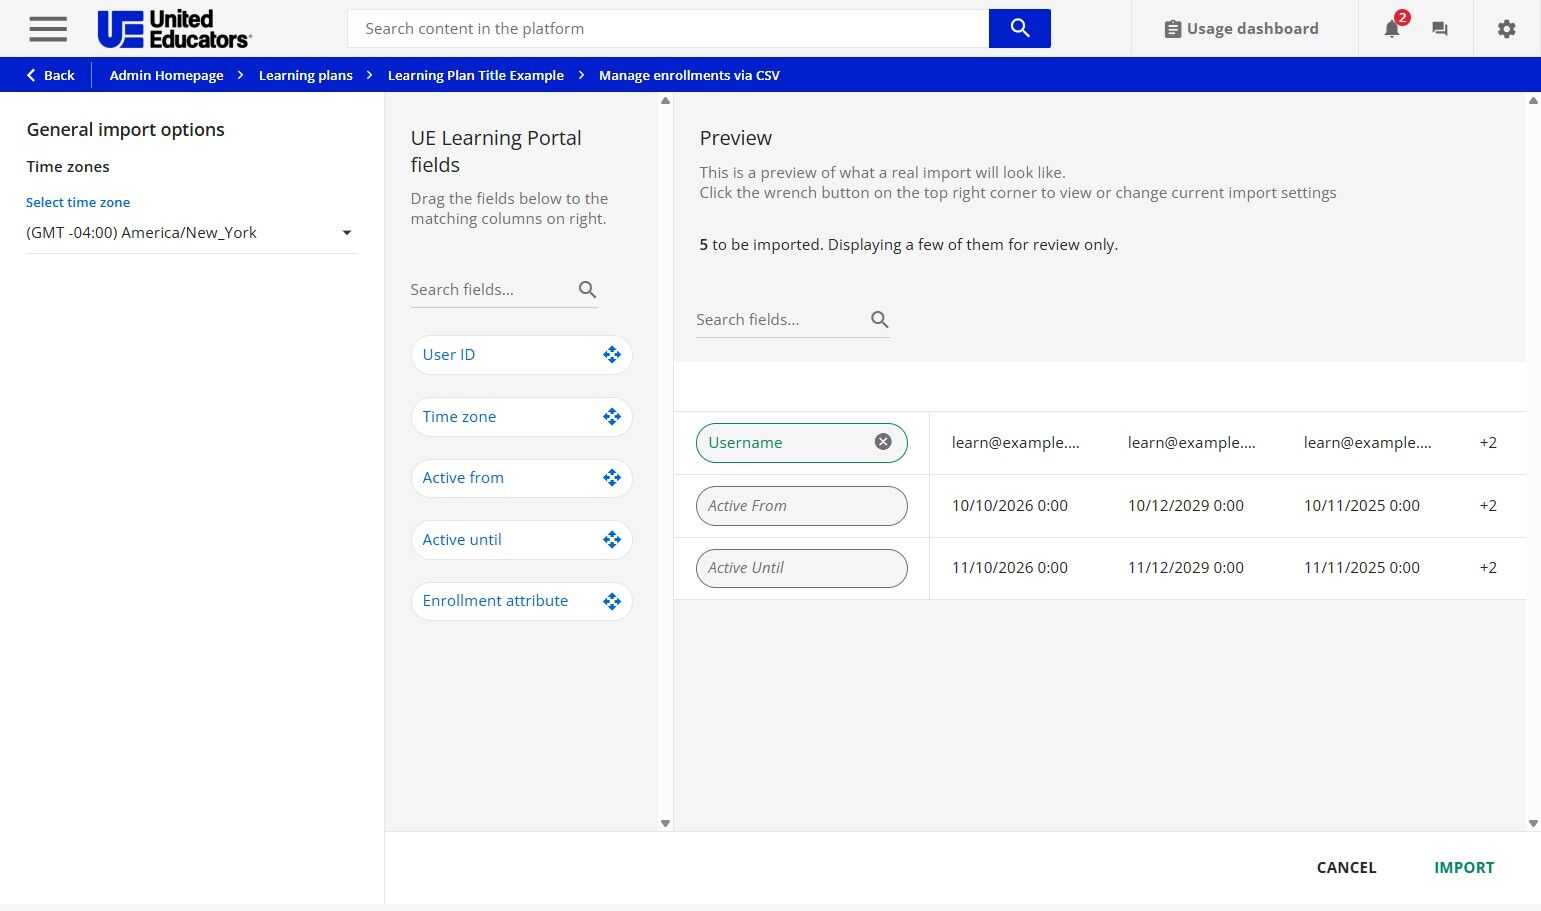Image resolution: width=1541 pixels, height=911 pixels.
Task: Click the empty Active From mapping slot
Action: (801, 506)
